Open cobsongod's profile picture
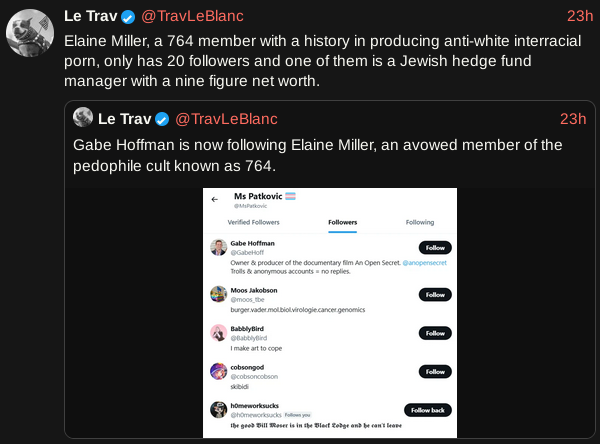 point(218,371)
